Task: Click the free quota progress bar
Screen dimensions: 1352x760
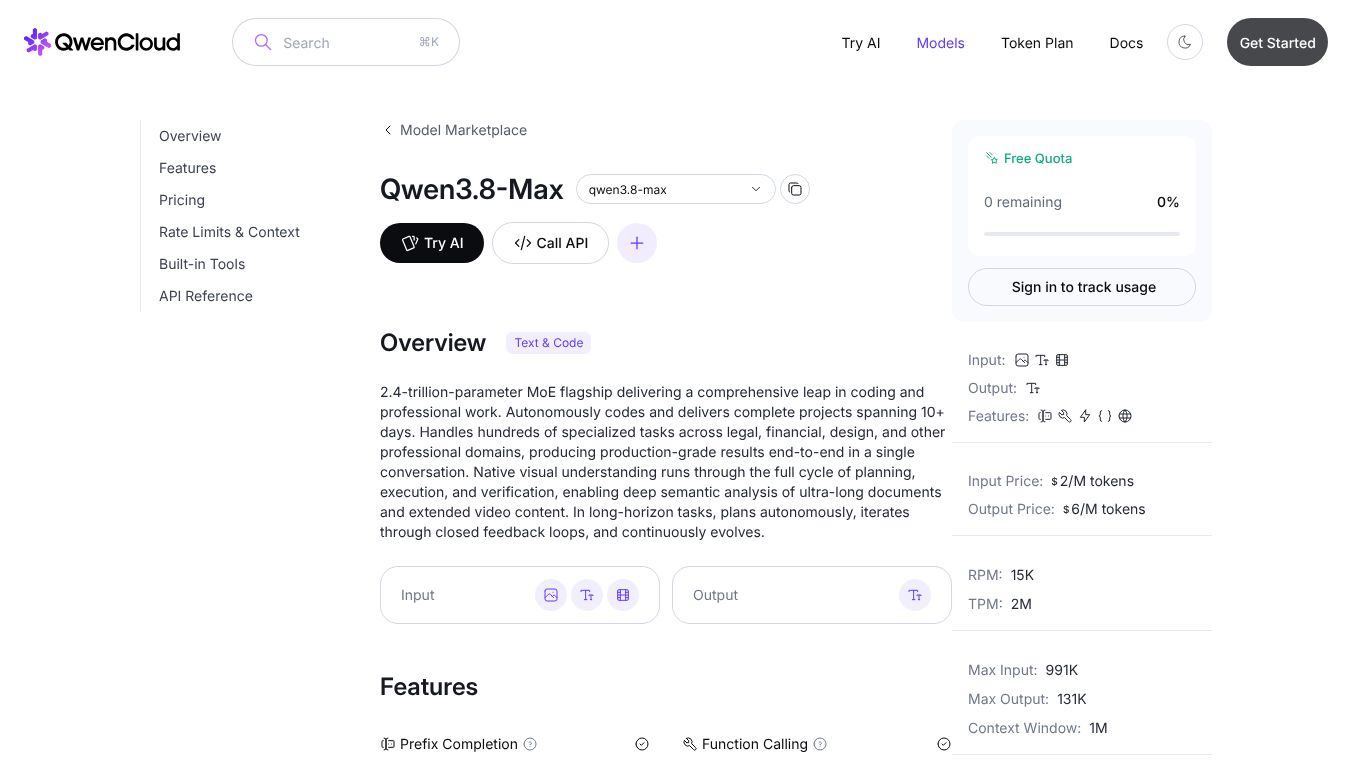Action: pos(1082,234)
